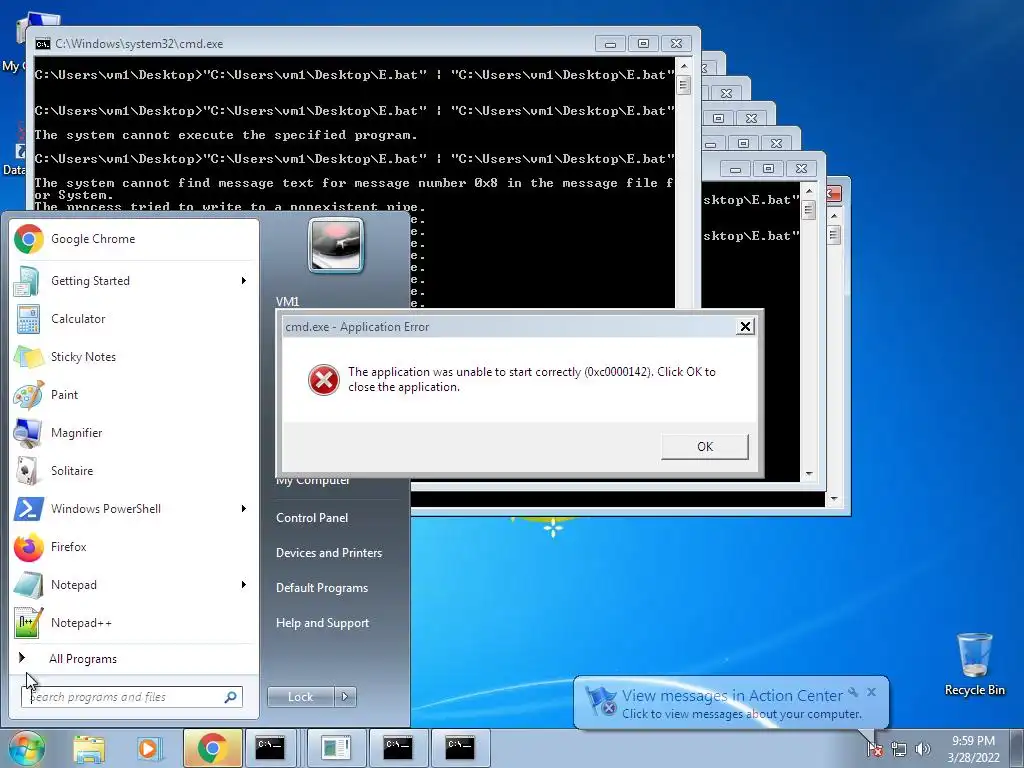Minimize the front cmd.exe window
Image resolution: width=1024 pixels, height=768 pixels.
(x=611, y=44)
